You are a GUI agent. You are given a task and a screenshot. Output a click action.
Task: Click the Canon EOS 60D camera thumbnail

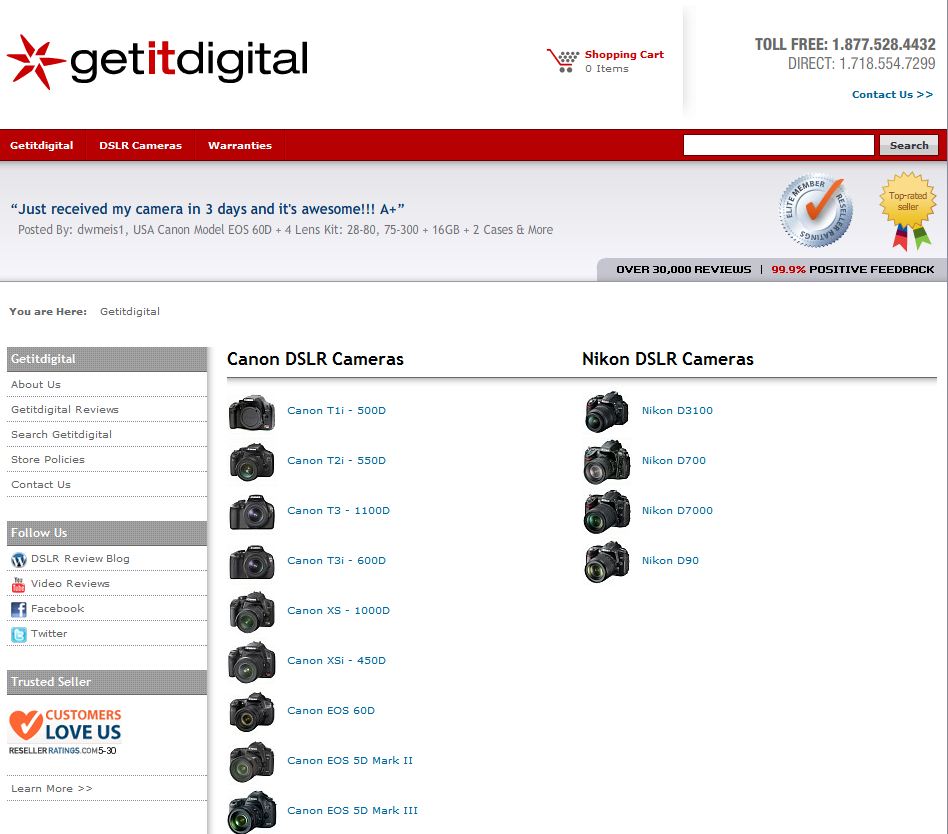(251, 711)
